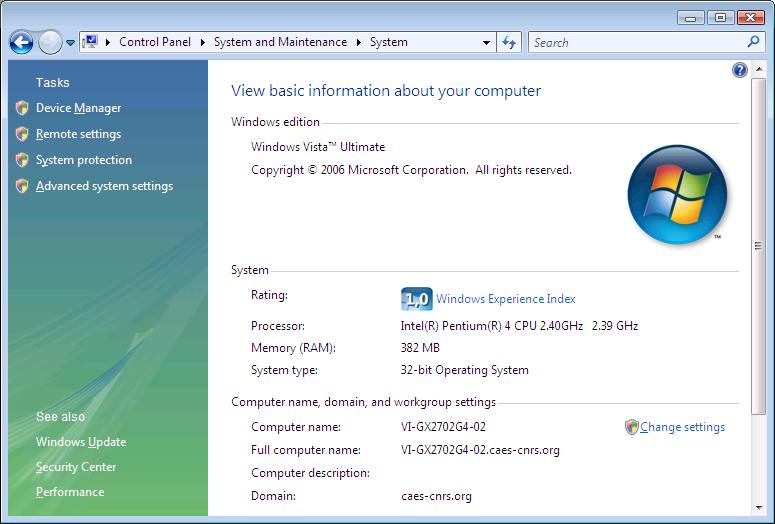The image size is (775, 524).
Task: Open Performance under See also
Action: click(x=70, y=492)
